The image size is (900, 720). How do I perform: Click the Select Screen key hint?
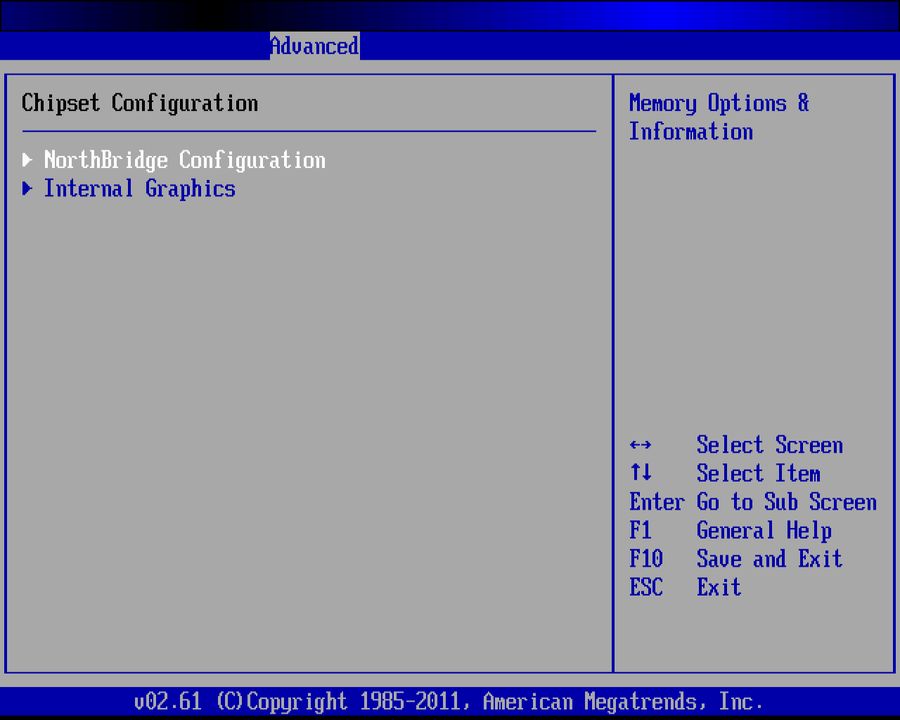coord(769,445)
